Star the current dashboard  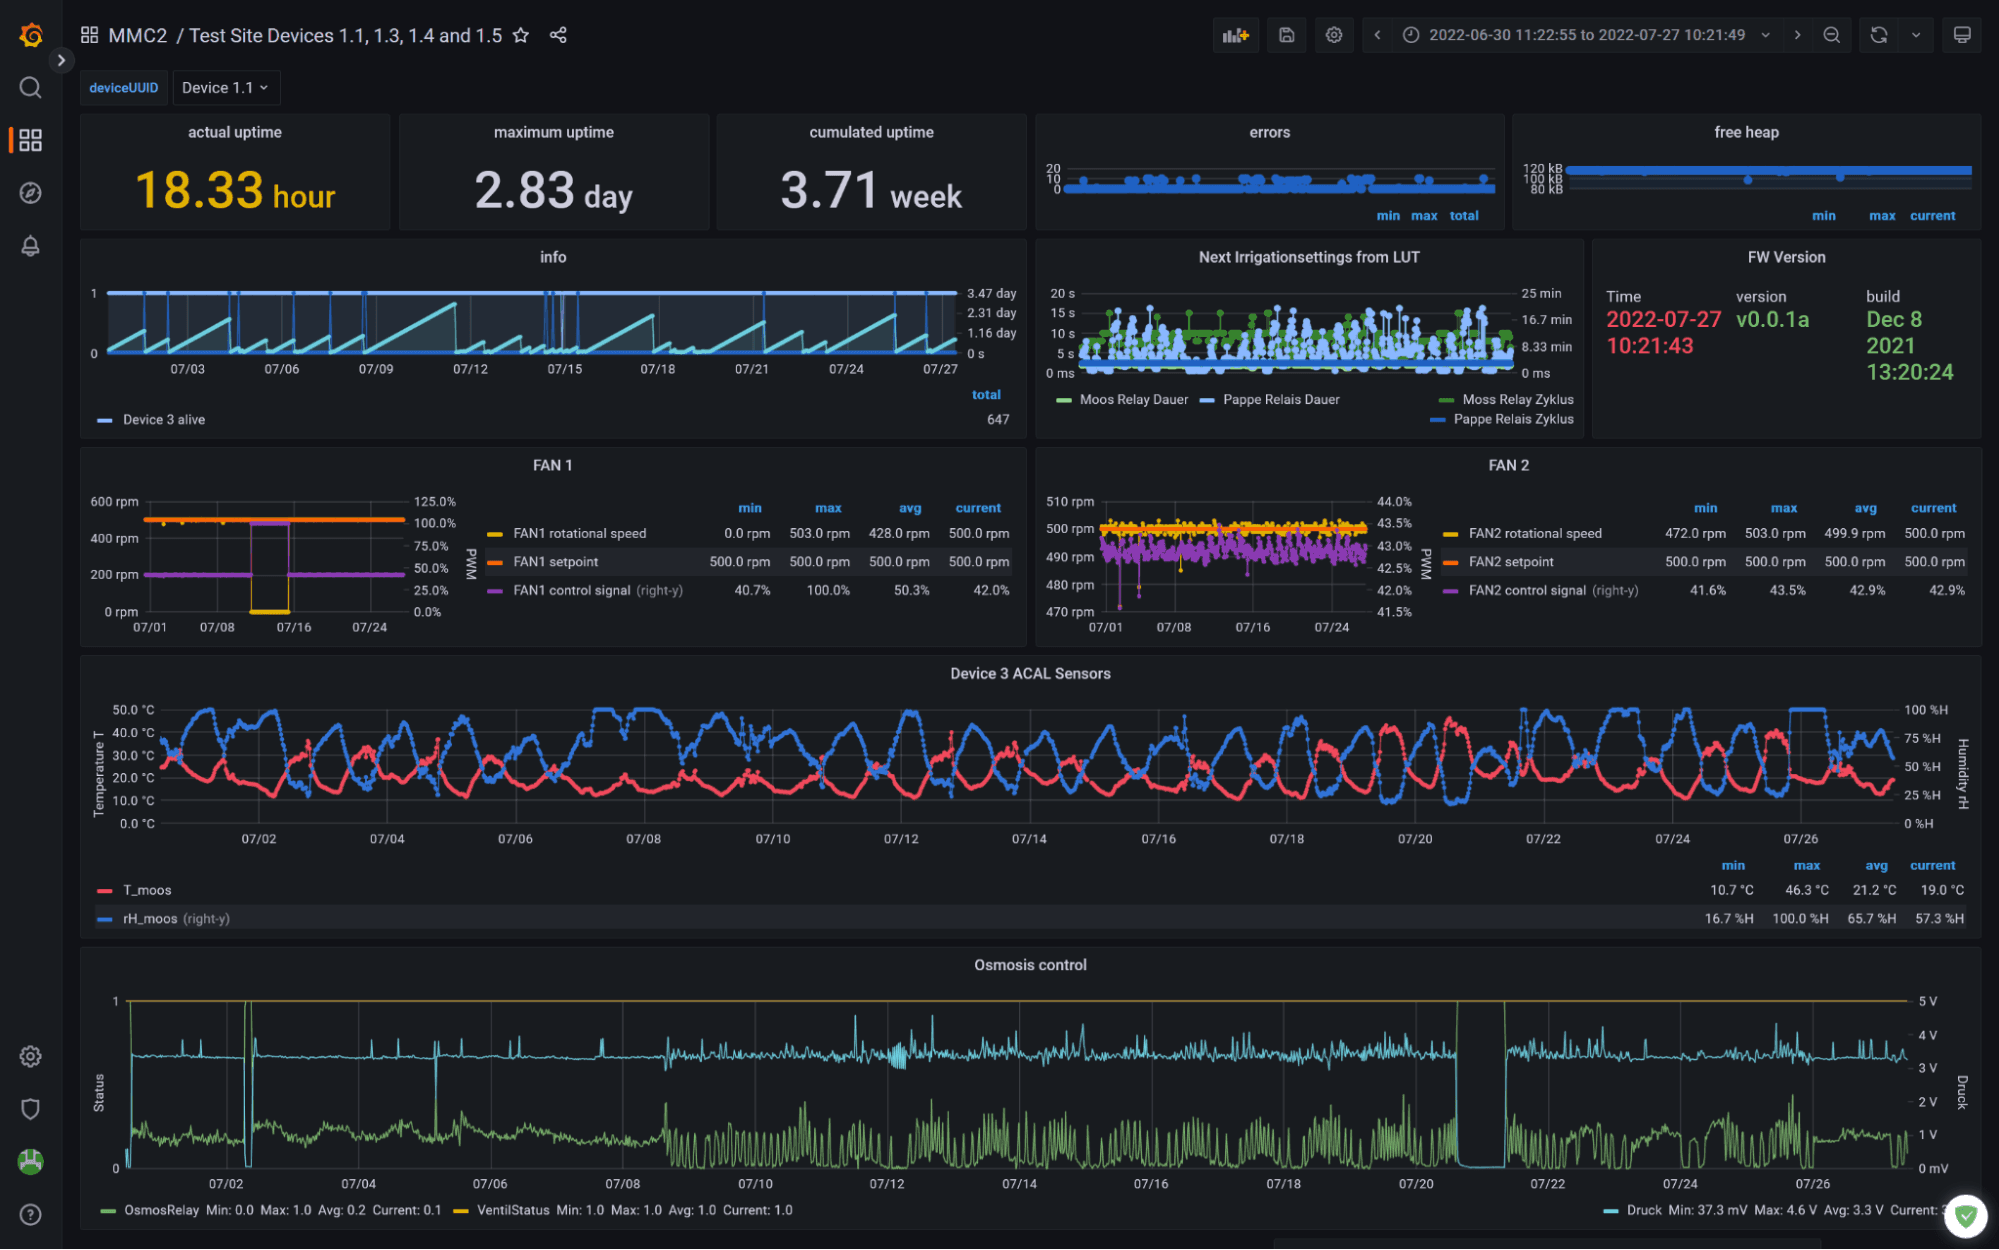coord(521,35)
